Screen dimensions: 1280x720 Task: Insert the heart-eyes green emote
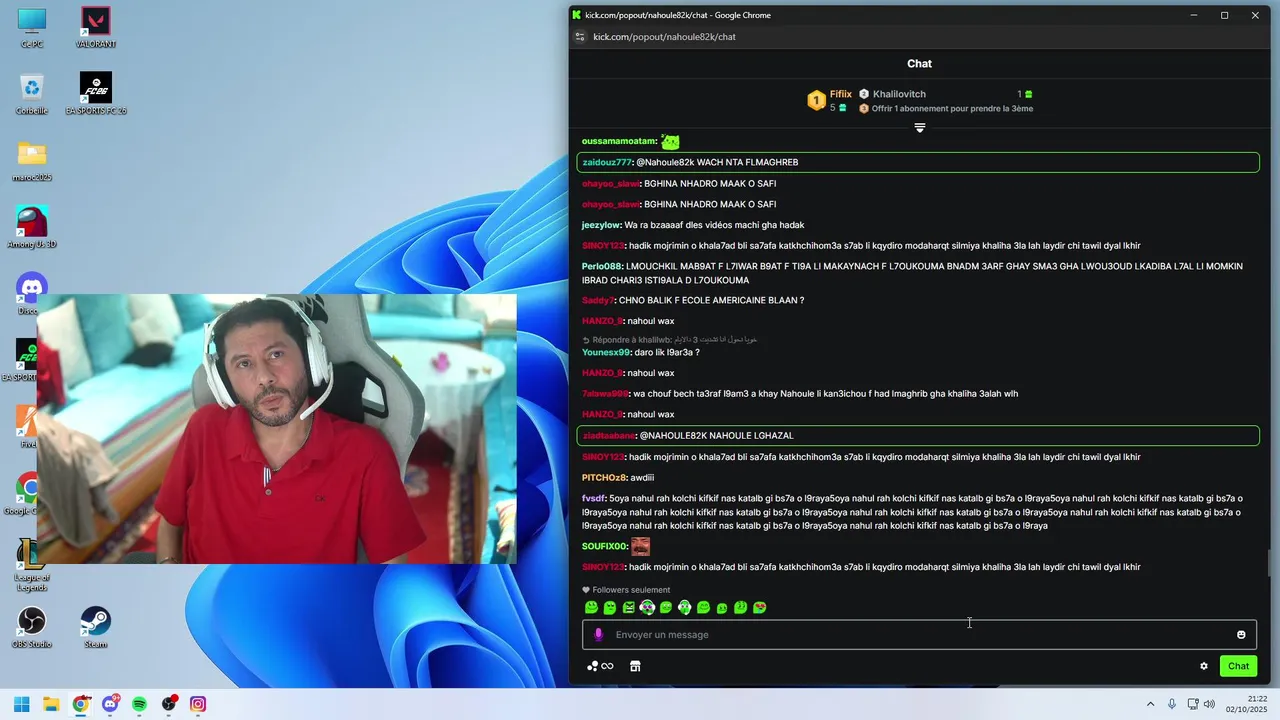[x=760, y=607]
